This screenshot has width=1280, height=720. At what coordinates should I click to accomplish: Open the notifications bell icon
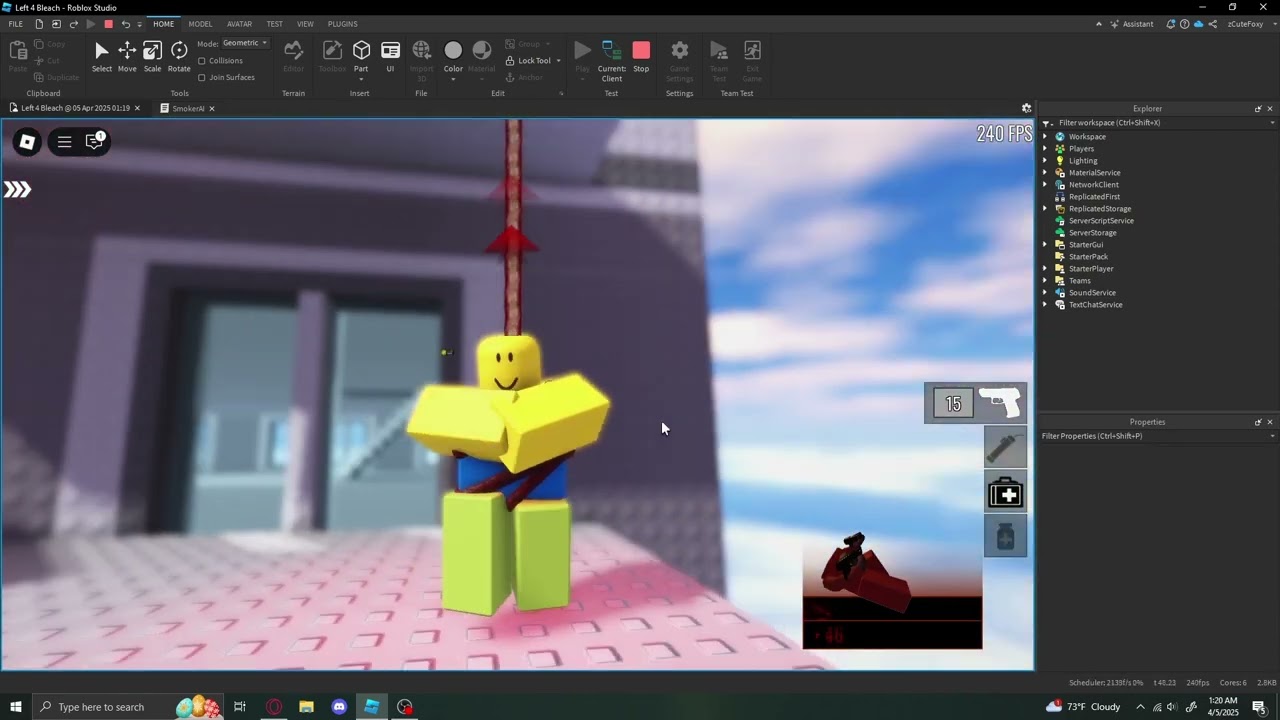point(1169,24)
